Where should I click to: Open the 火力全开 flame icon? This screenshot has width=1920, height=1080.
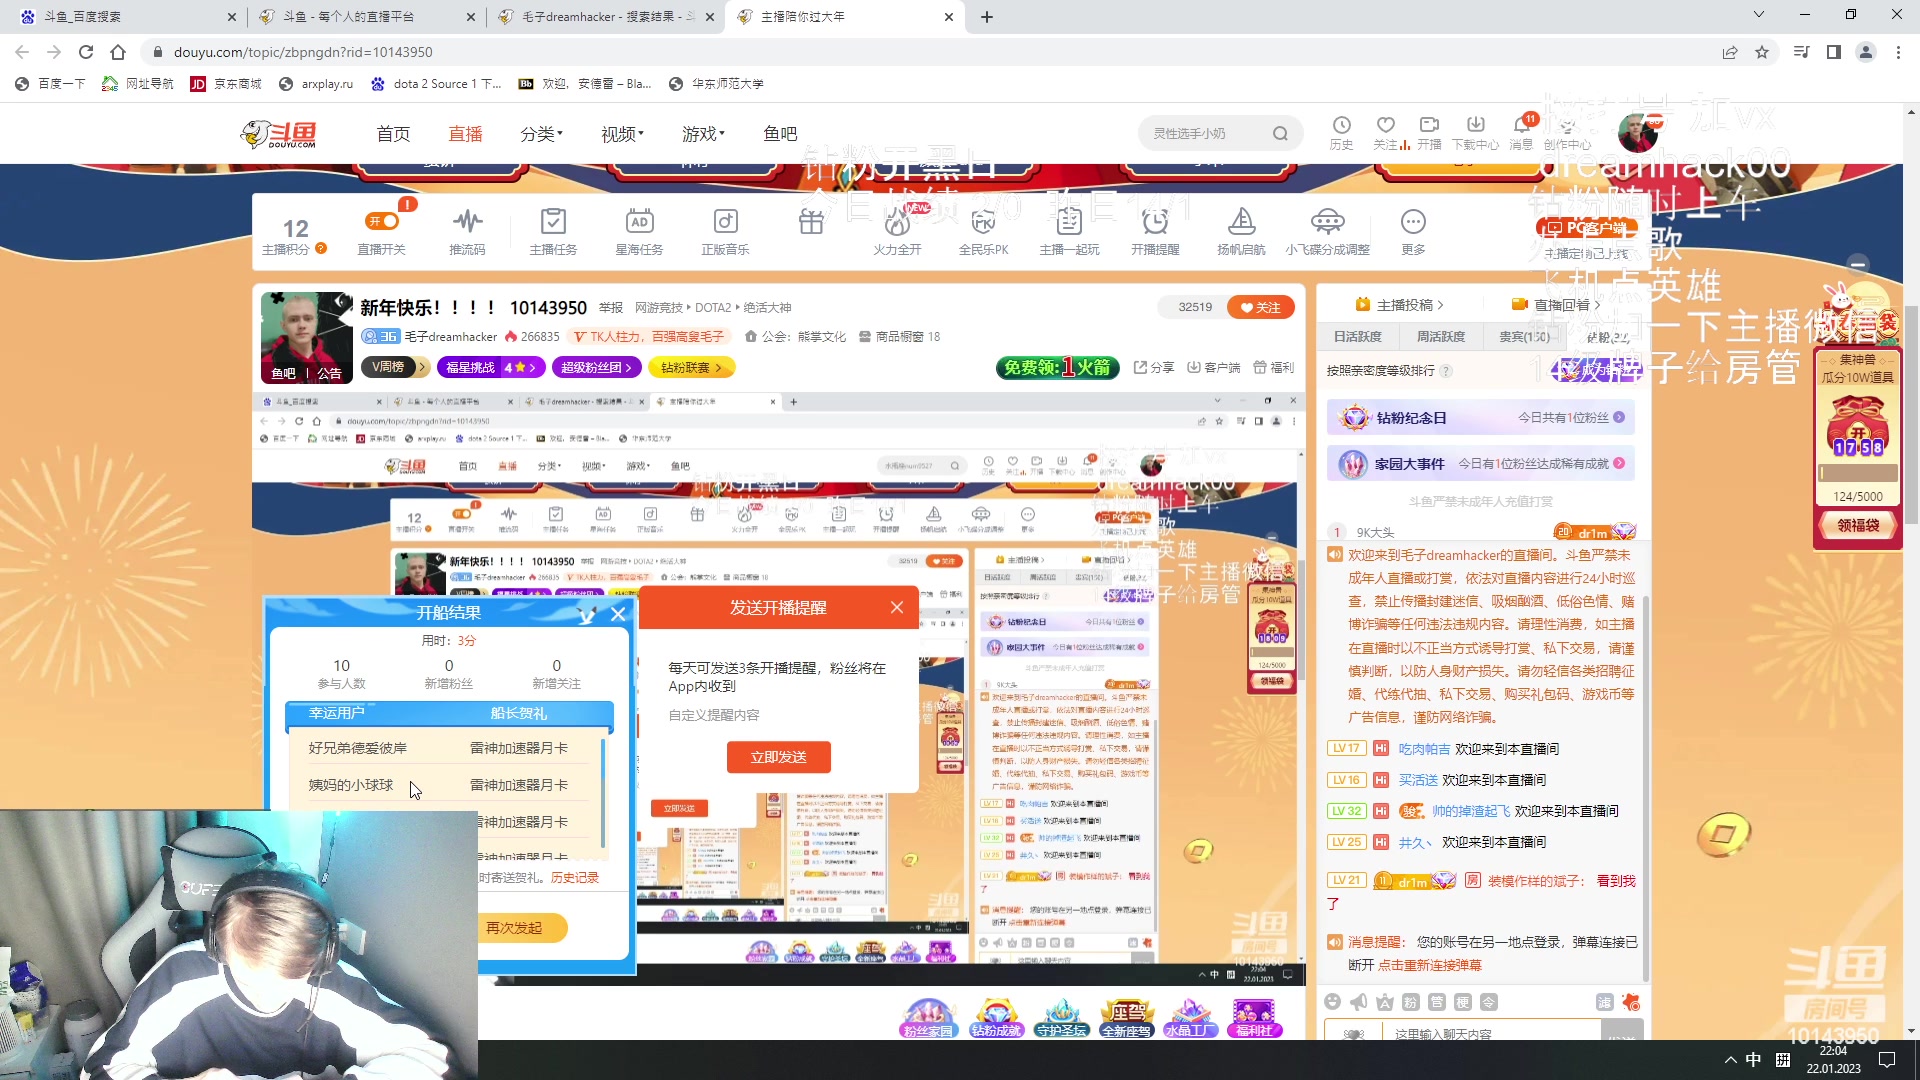897,222
